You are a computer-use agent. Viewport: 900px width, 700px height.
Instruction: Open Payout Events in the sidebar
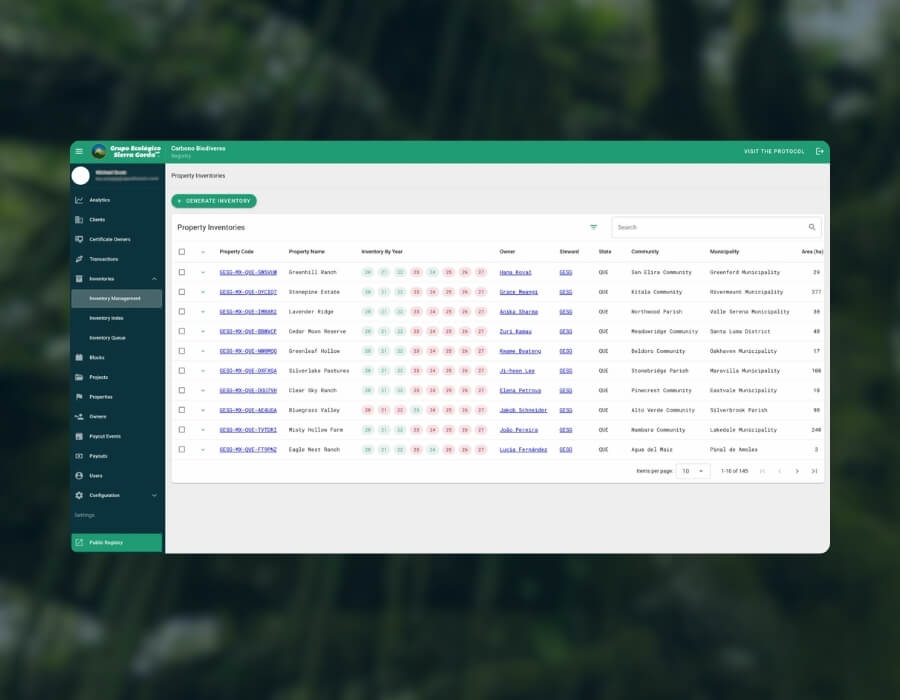pos(117,436)
